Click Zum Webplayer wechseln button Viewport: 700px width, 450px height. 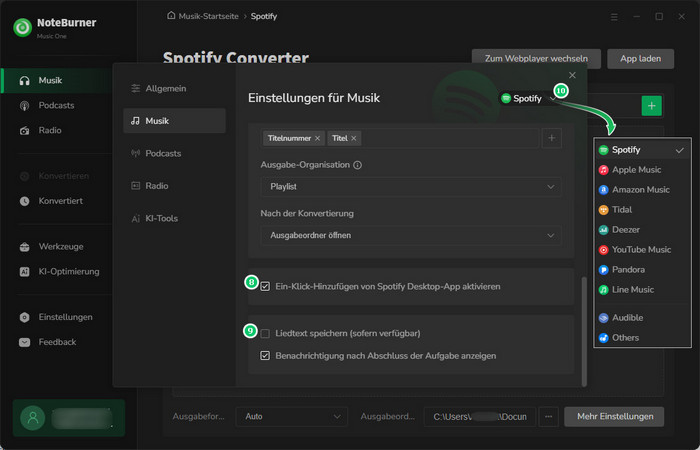[536, 58]
